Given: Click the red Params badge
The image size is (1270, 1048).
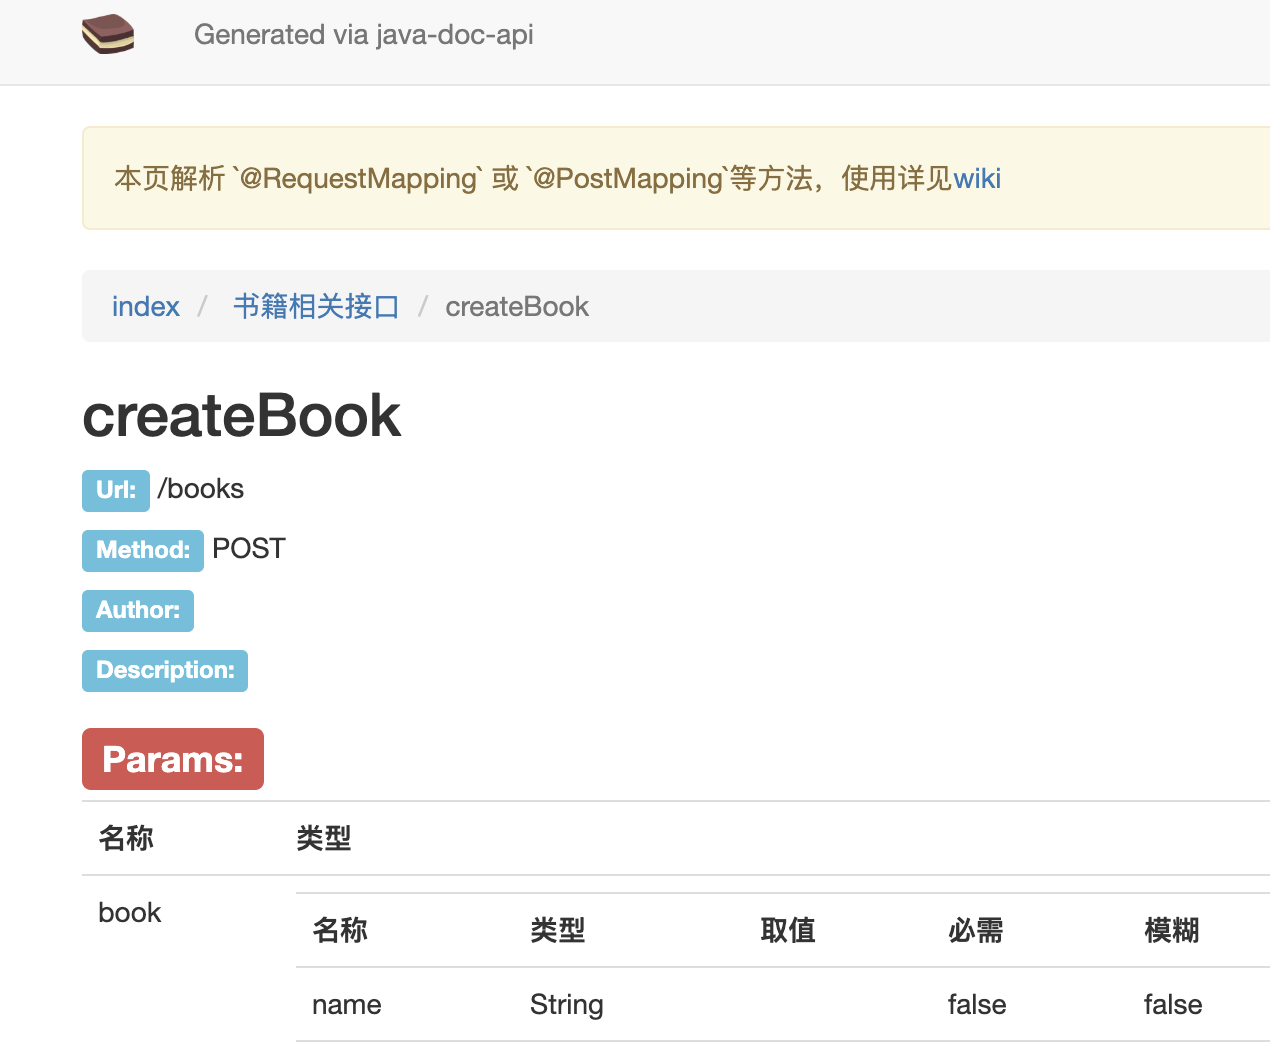Looking at the screenshot, I should click(x=172, y=758).
